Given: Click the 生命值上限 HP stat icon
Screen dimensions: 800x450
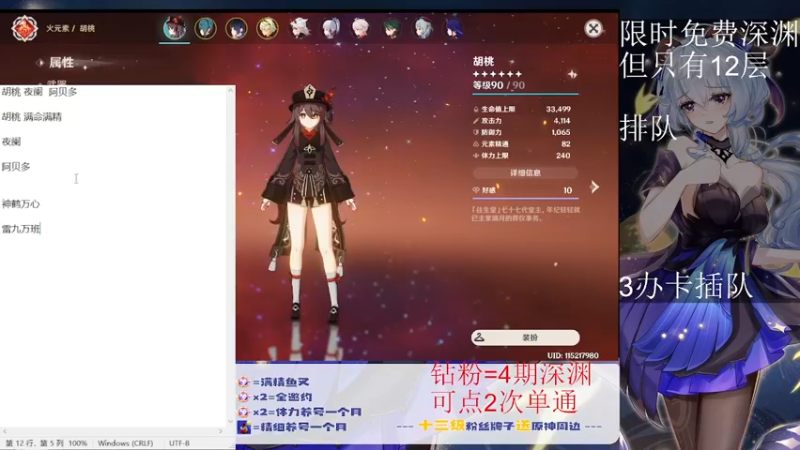Looking at the screenshot, I should [476, 109].
